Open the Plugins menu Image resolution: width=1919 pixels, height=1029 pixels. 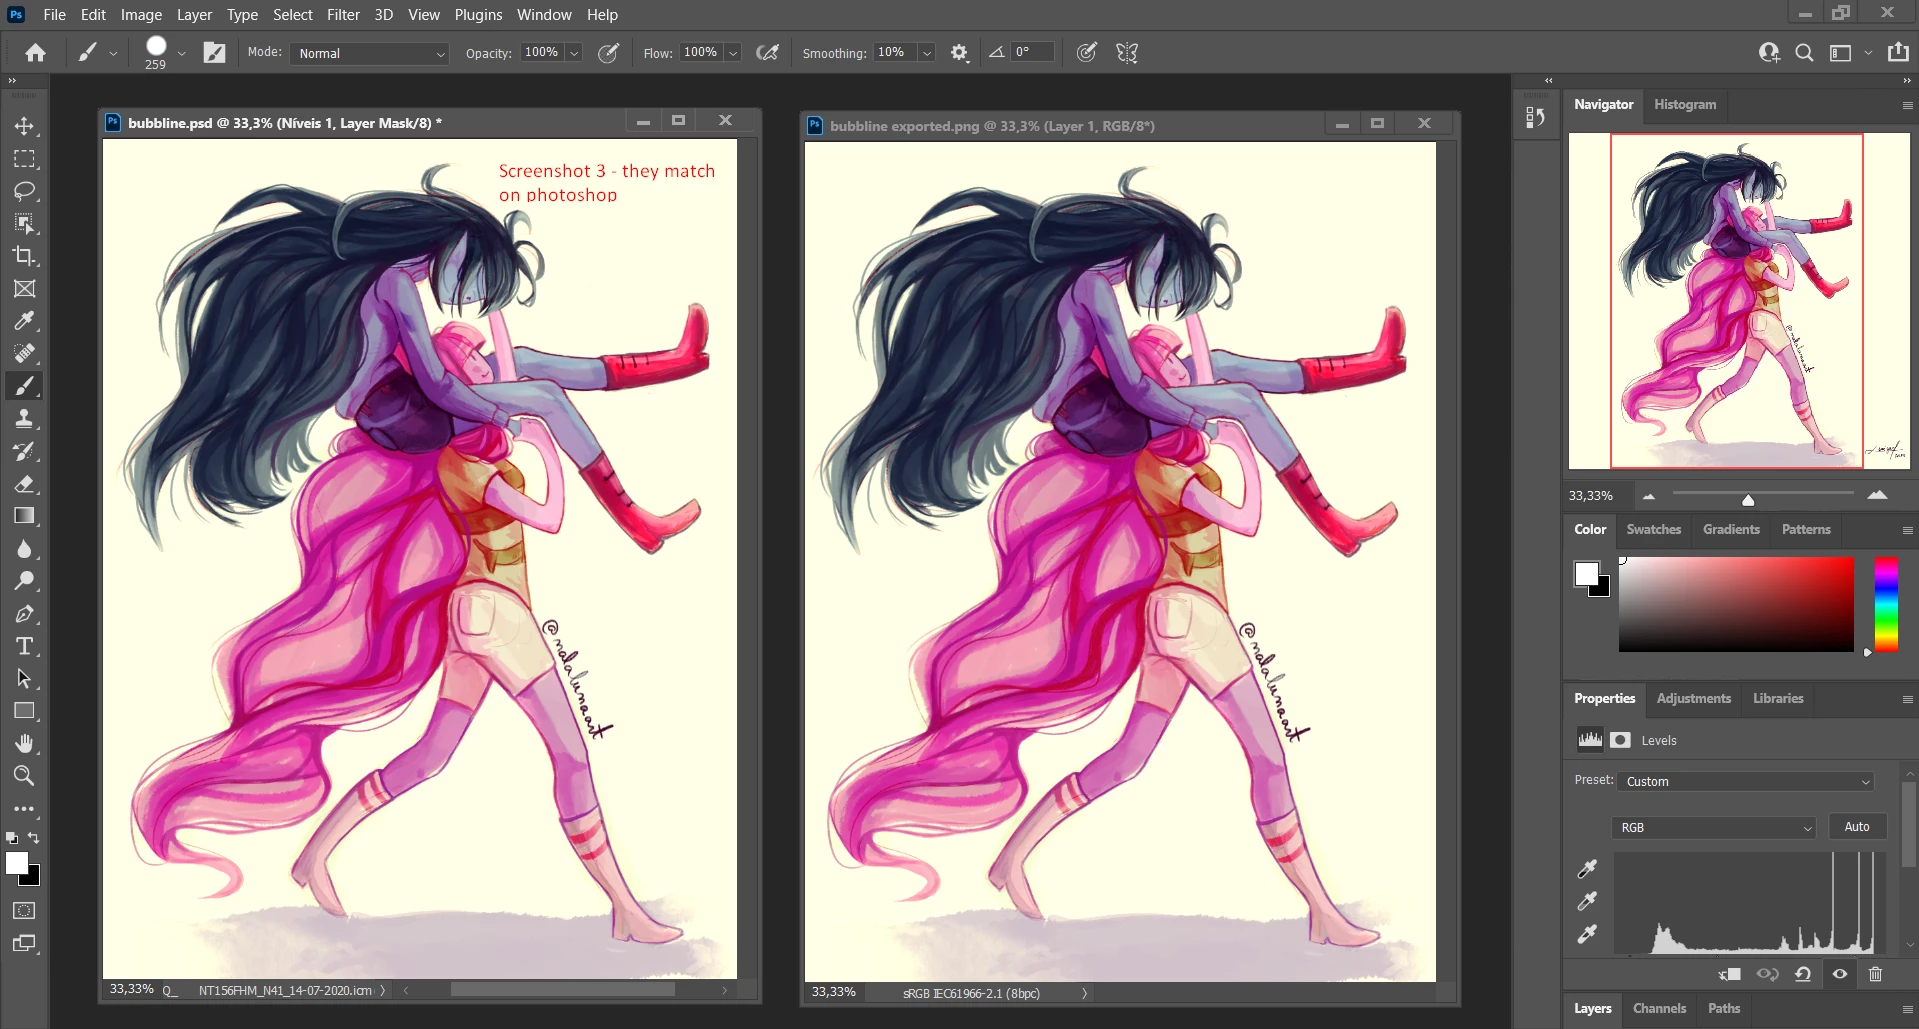point(478,15)
